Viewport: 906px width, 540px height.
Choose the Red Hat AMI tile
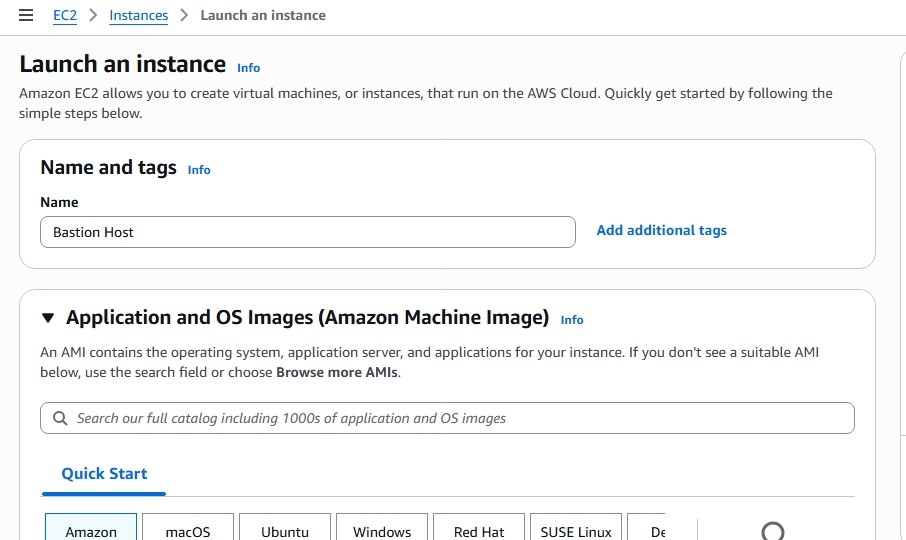tap(479, 528)
